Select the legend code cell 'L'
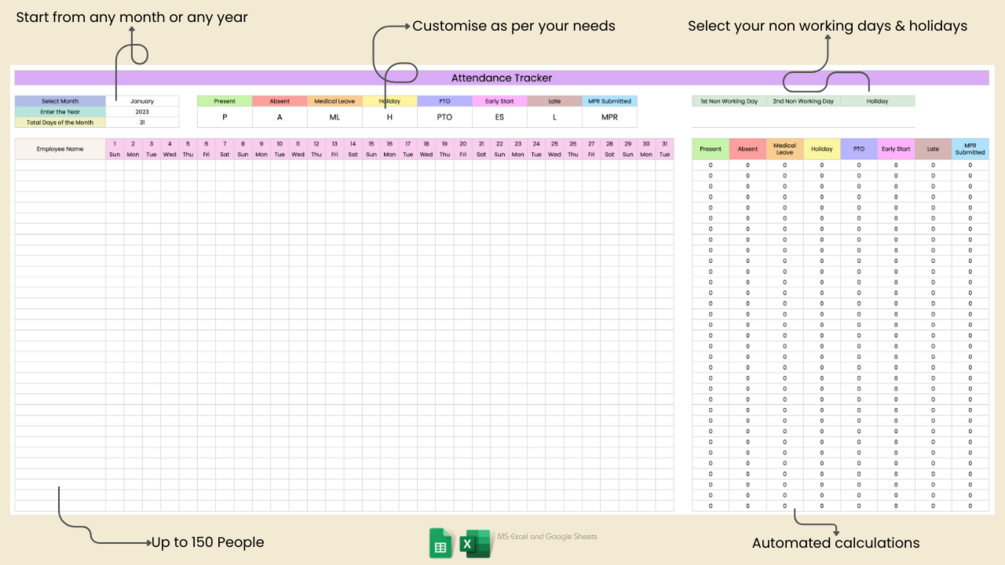The image size is (1005, 565). point(554,117)
